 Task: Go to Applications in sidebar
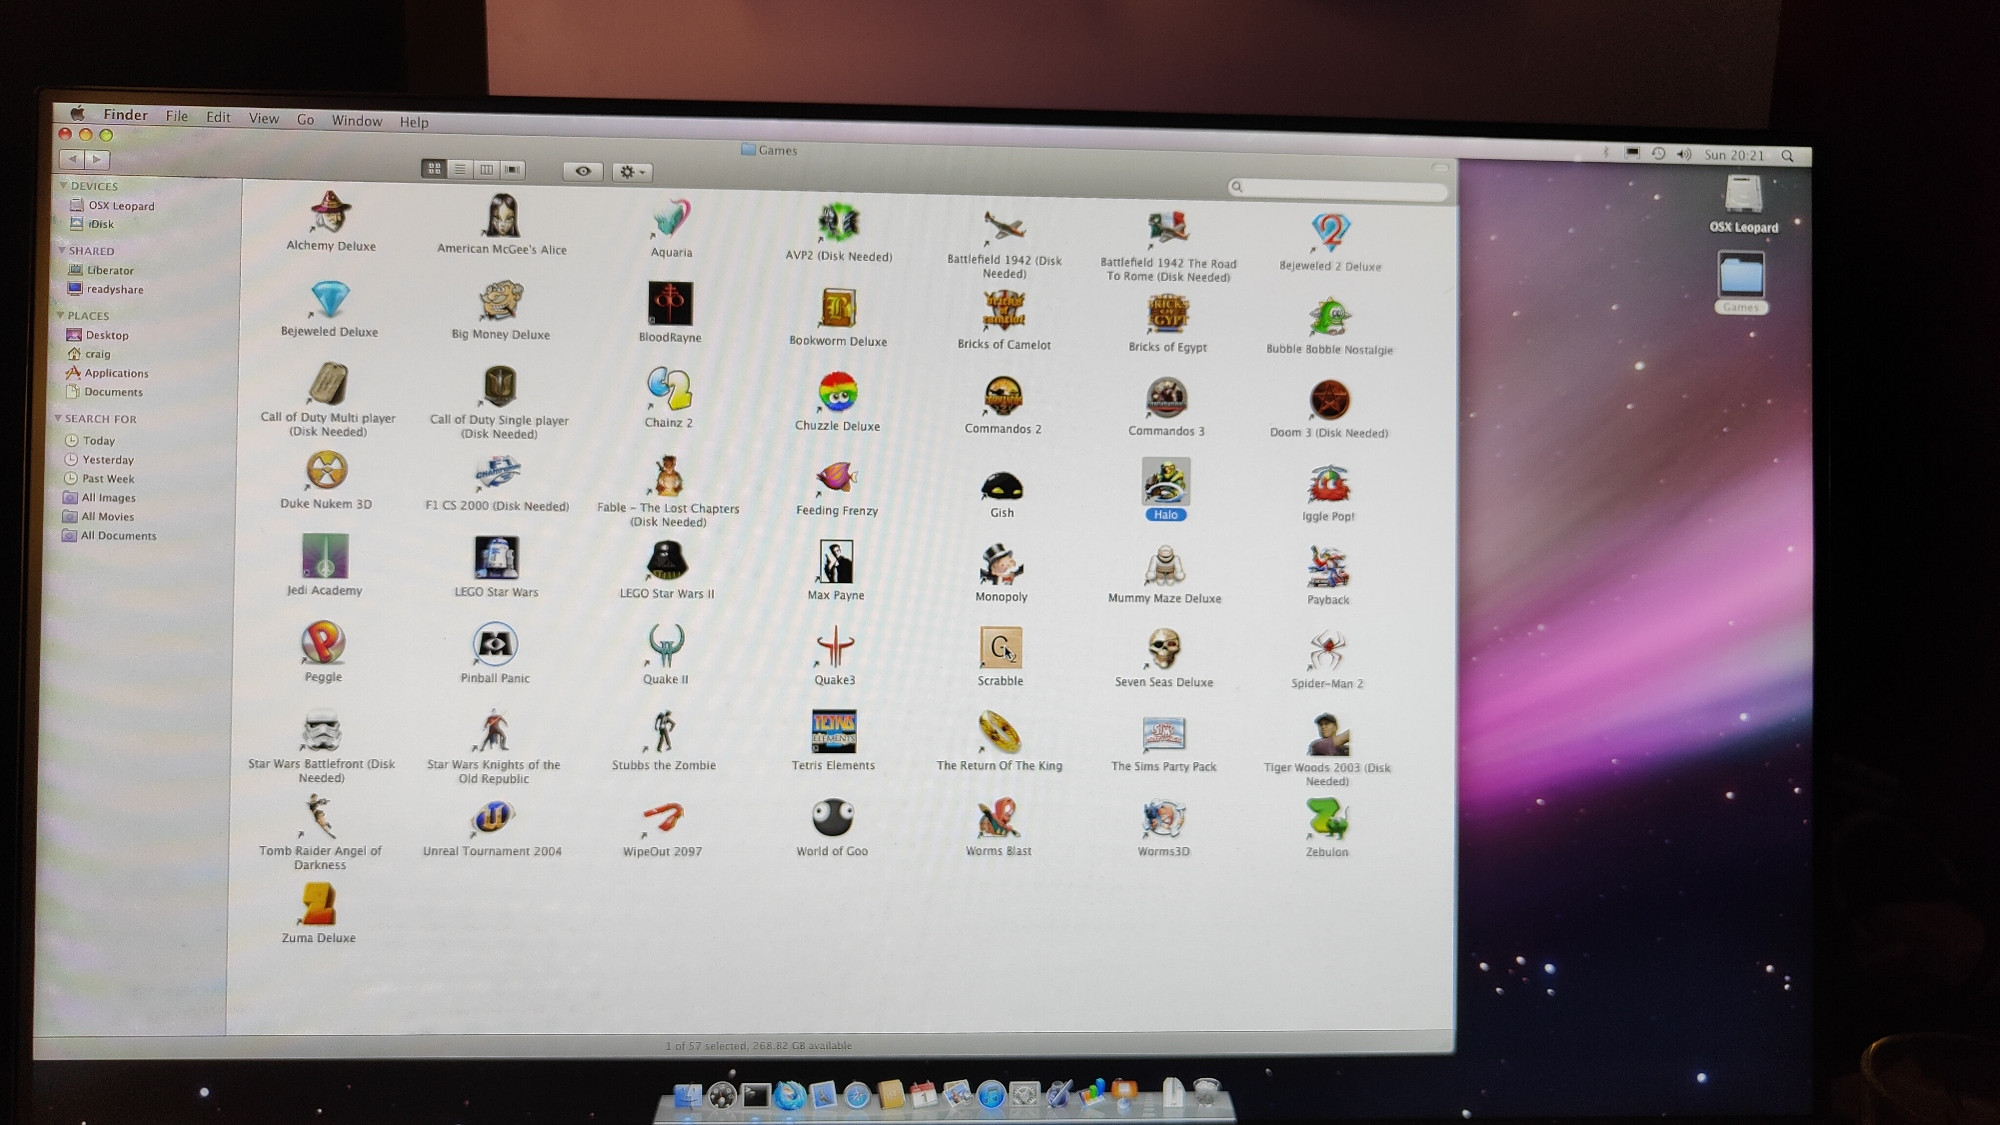click(107, 373)
